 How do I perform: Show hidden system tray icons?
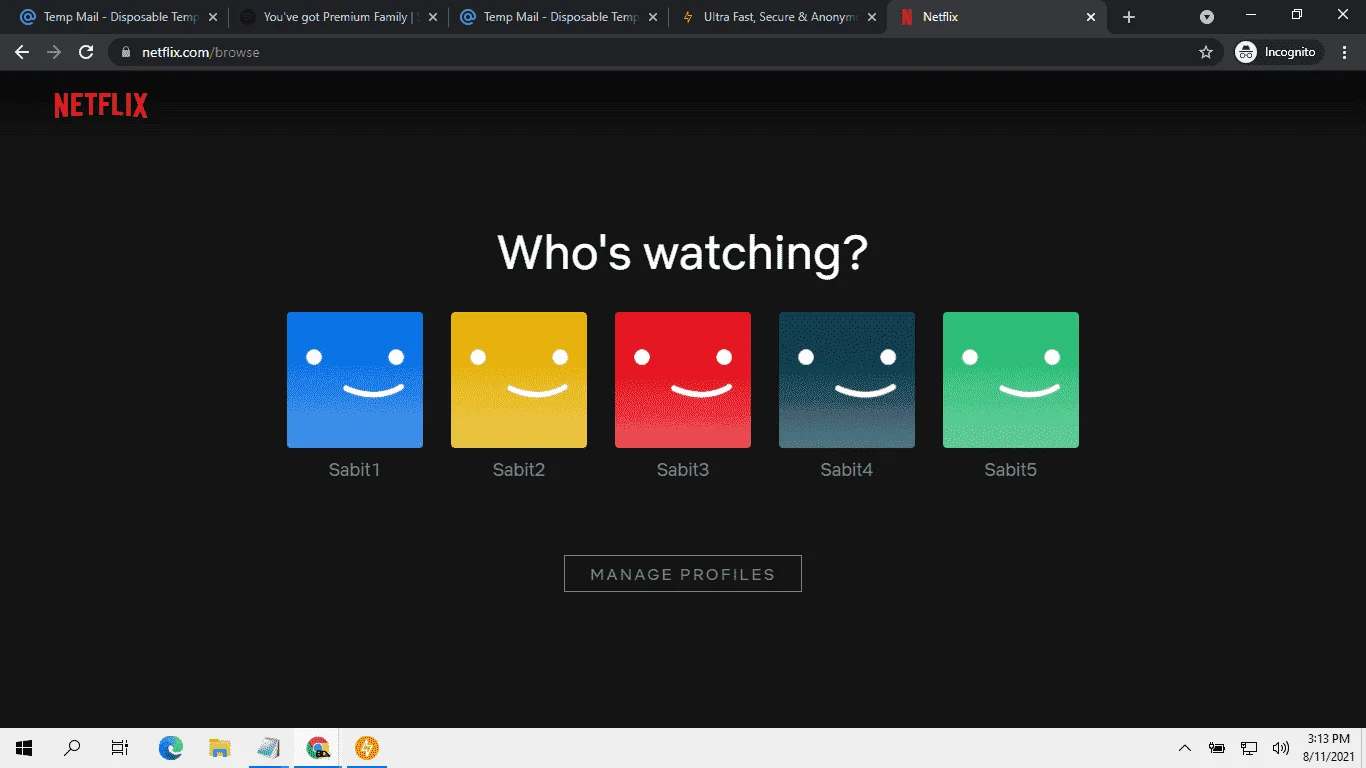1185,748
